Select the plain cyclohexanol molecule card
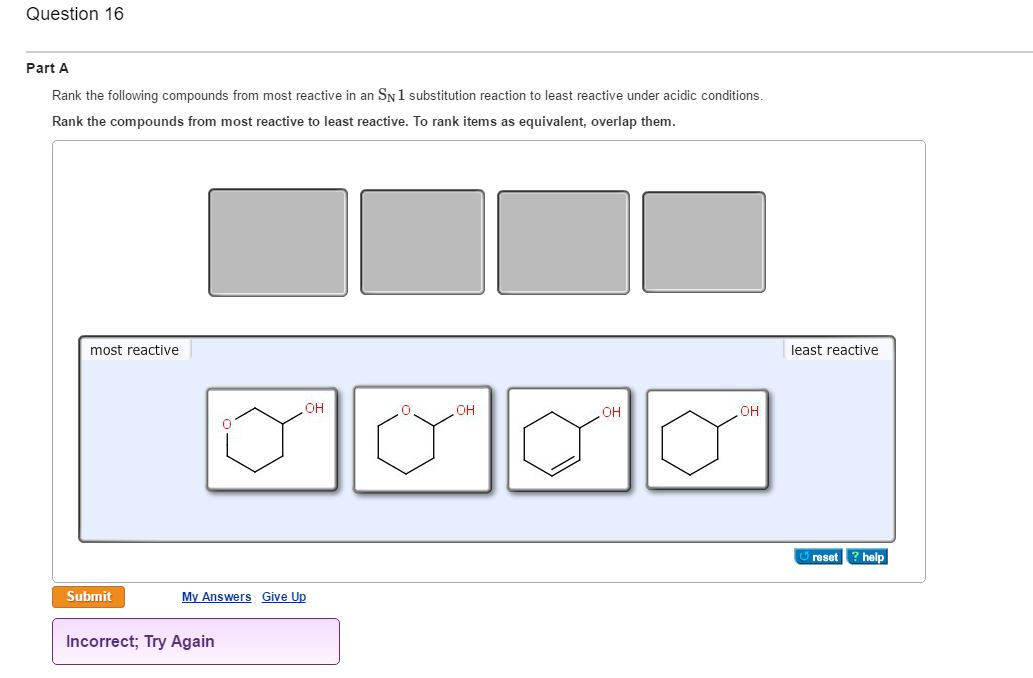Screen dimensions: 1033x678 707,439
